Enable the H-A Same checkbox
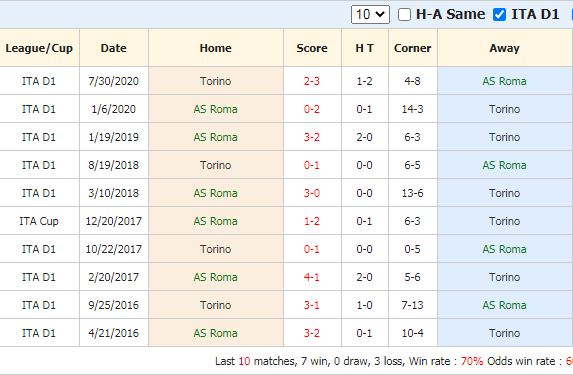 click(404, 15)
